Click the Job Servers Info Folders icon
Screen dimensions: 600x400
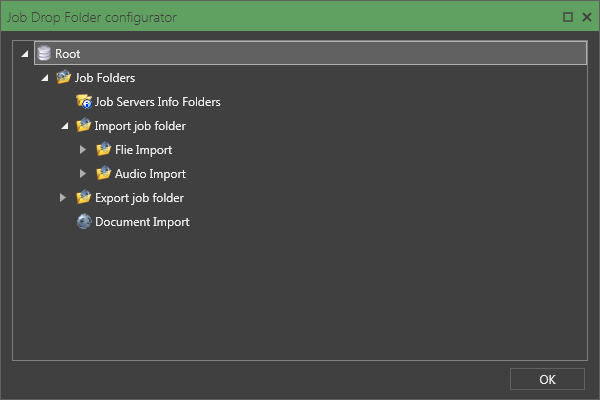(x=84, y=101)
